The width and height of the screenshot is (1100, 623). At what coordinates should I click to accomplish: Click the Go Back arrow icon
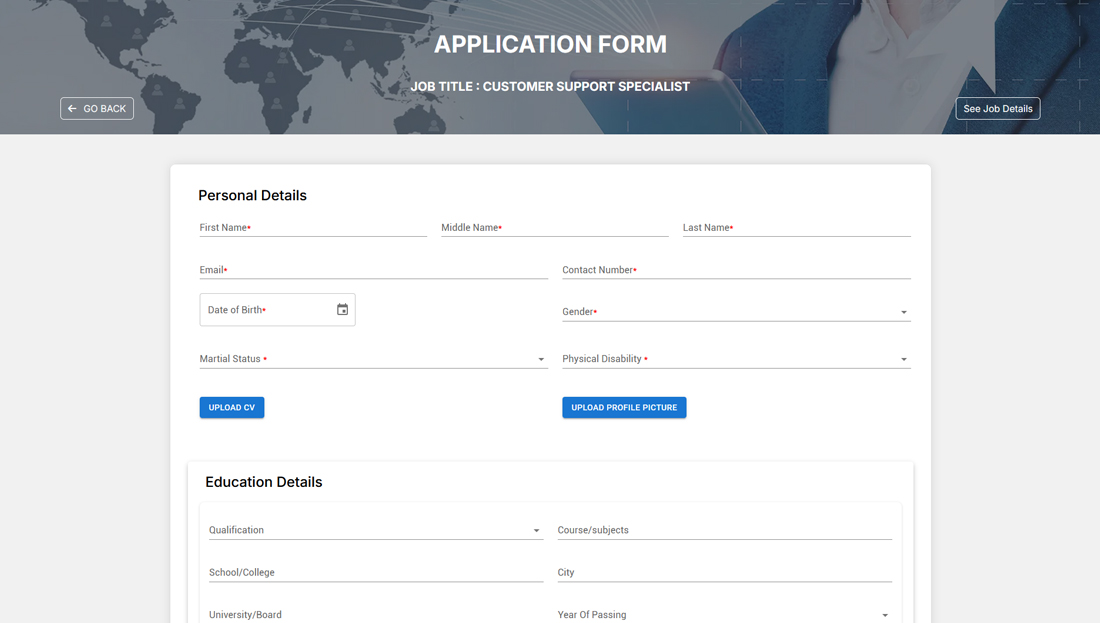pos(72,108)
